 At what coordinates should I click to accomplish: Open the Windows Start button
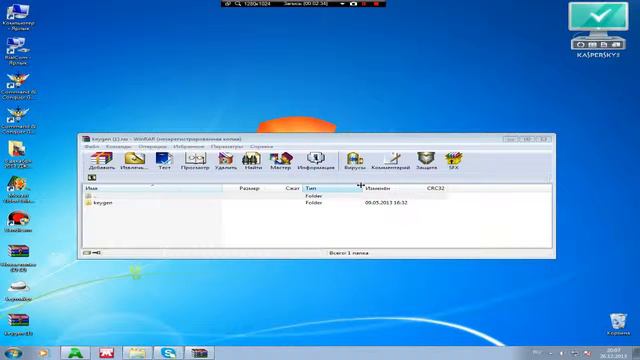13,353
